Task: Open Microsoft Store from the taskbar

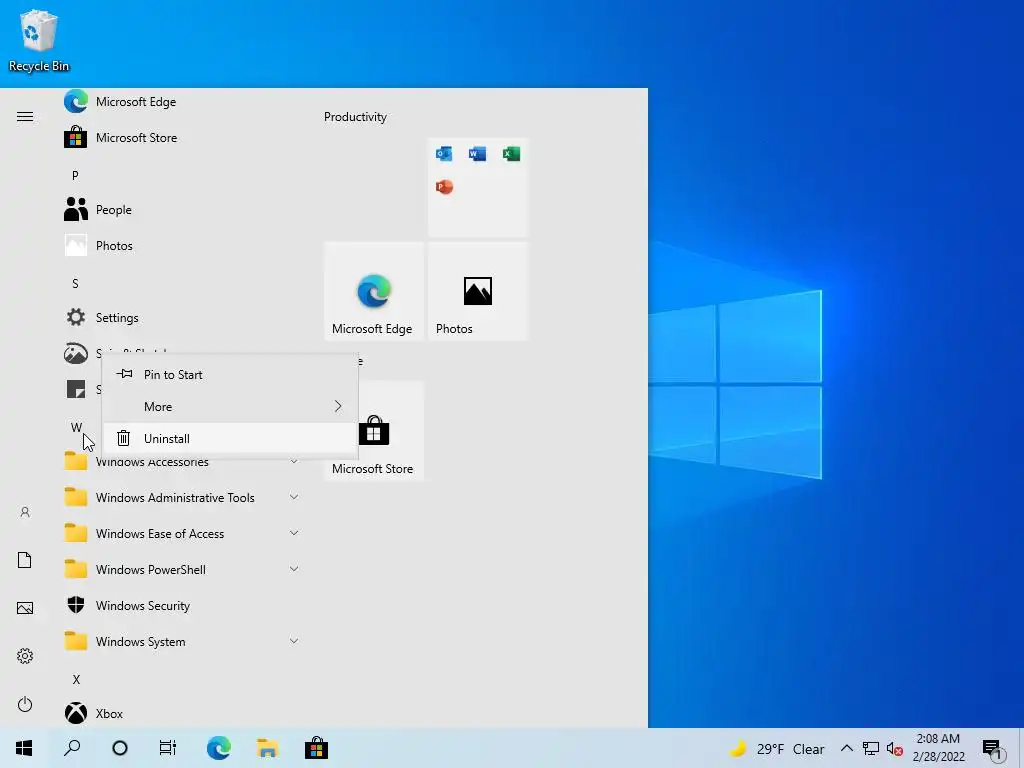Action: tap(316, 748)
